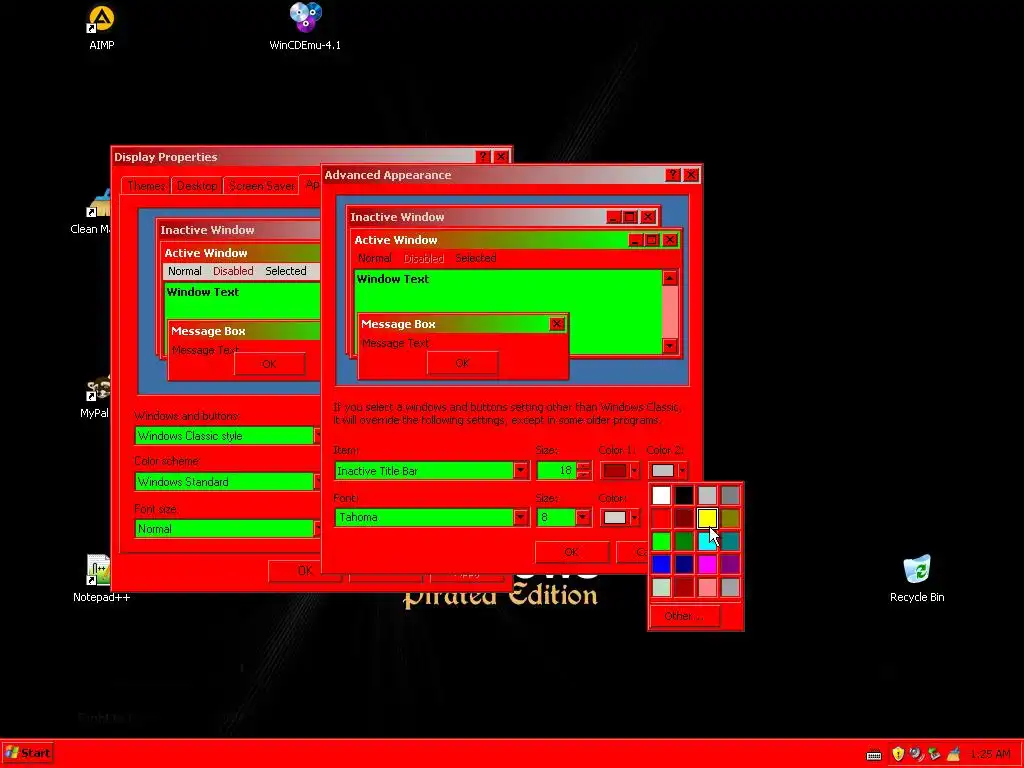The height and width of the screenshot is (768, 1024).
Task: Pick the purple swatch in the palette
Action: 730,564
